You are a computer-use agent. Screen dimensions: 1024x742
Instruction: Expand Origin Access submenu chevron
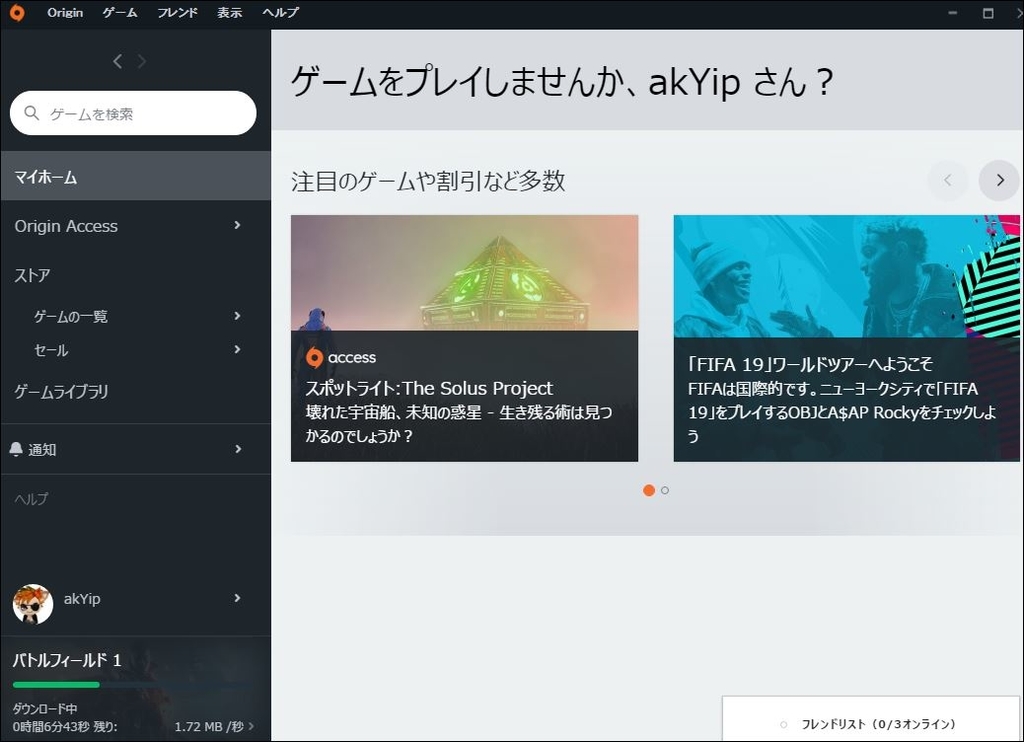[237, 225]
